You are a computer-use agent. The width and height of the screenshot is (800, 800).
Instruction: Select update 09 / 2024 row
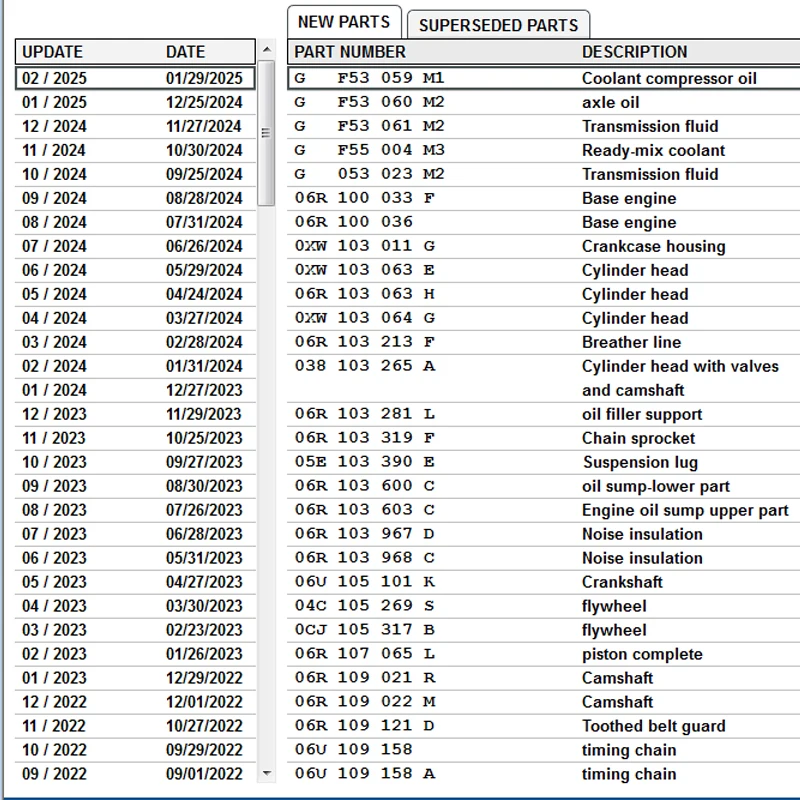(x=135, y=198)
